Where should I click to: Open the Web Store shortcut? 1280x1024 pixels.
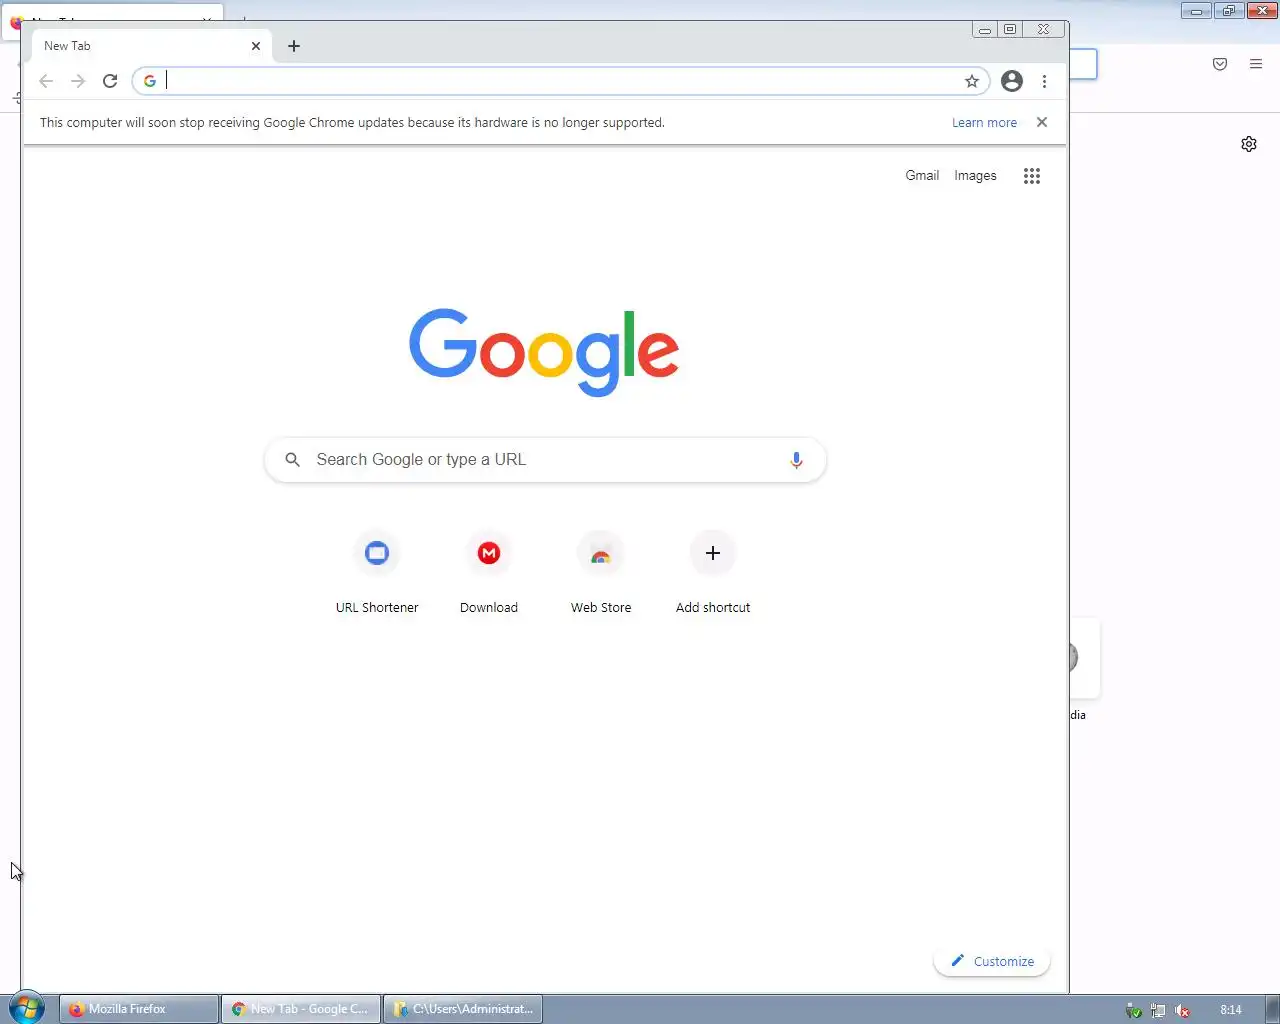601,573
